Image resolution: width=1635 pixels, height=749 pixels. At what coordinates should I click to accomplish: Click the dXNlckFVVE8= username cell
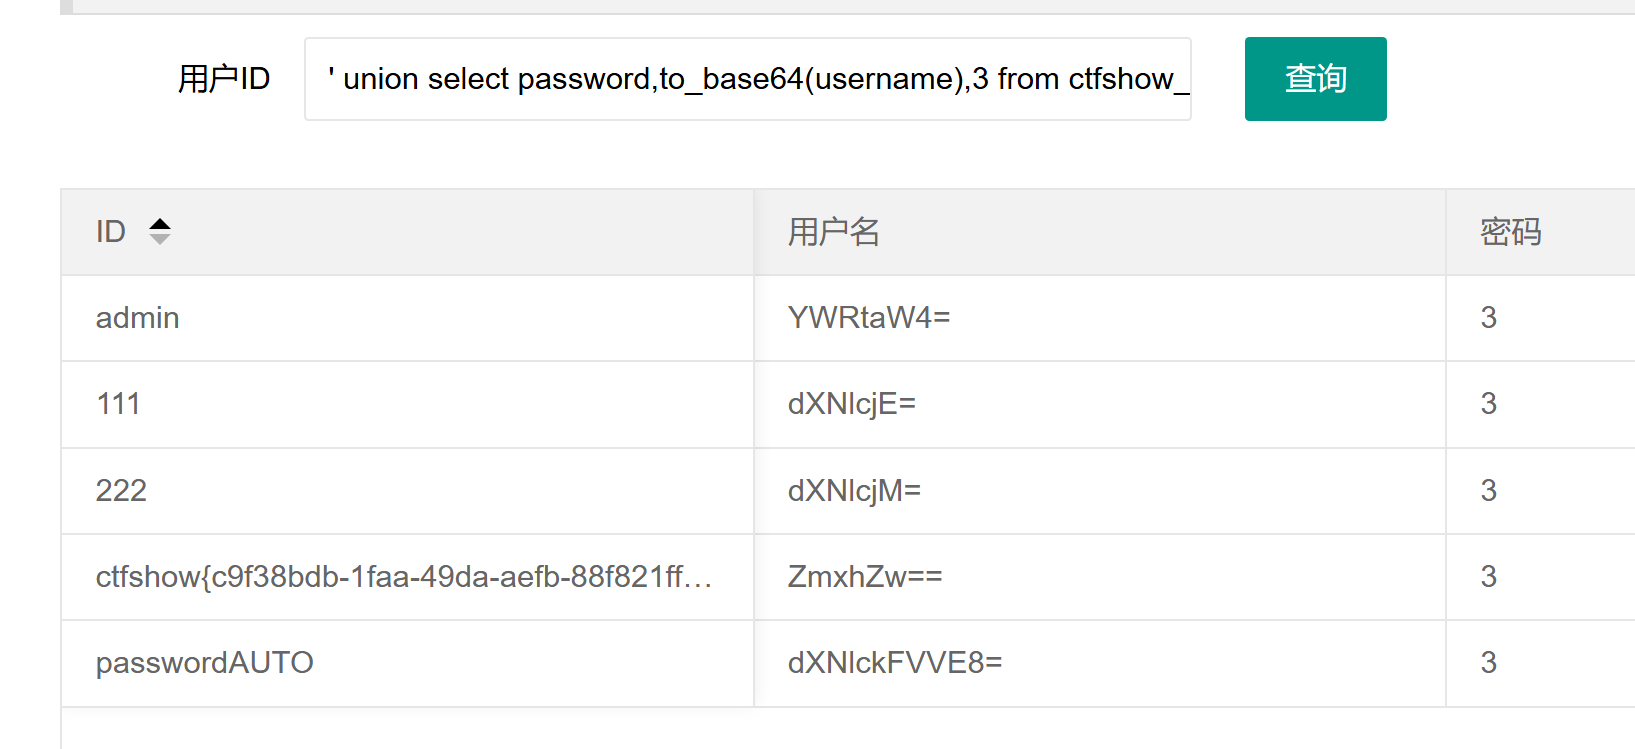click(894, 663)
